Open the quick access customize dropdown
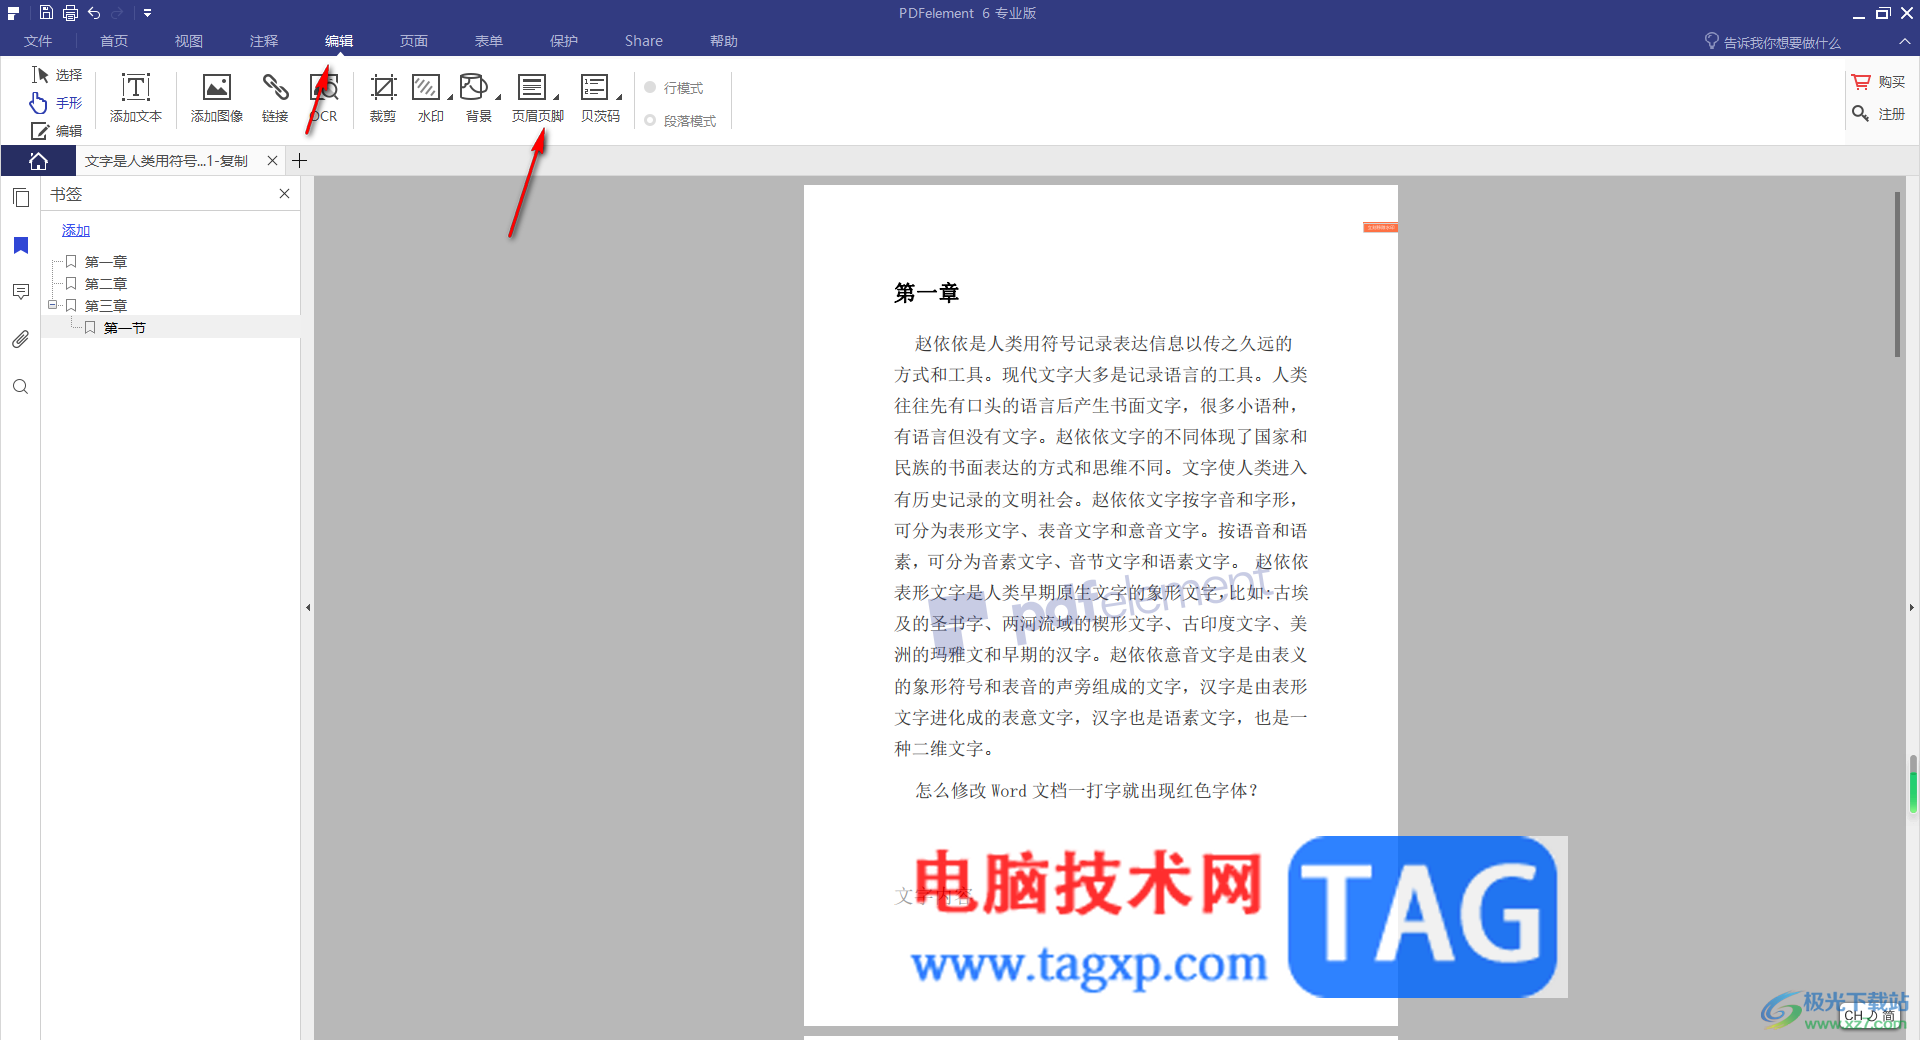1920x1040 pixels. tap(147, 13)
